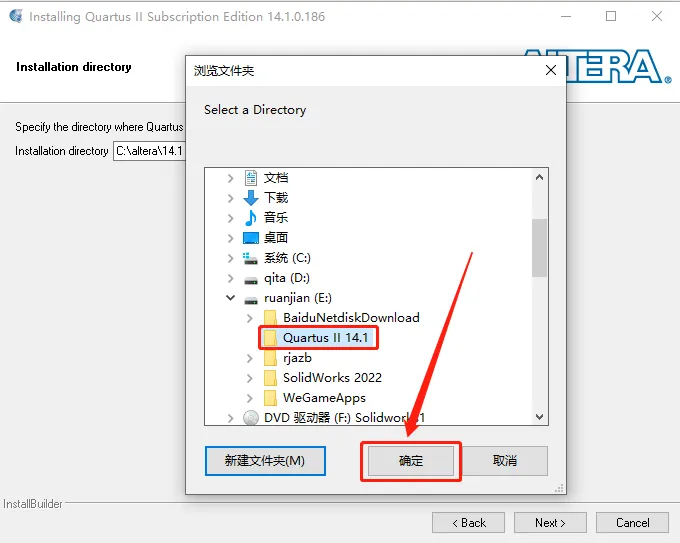Select the 文档 folder label

pyautogui.click(x=276, y=178)
